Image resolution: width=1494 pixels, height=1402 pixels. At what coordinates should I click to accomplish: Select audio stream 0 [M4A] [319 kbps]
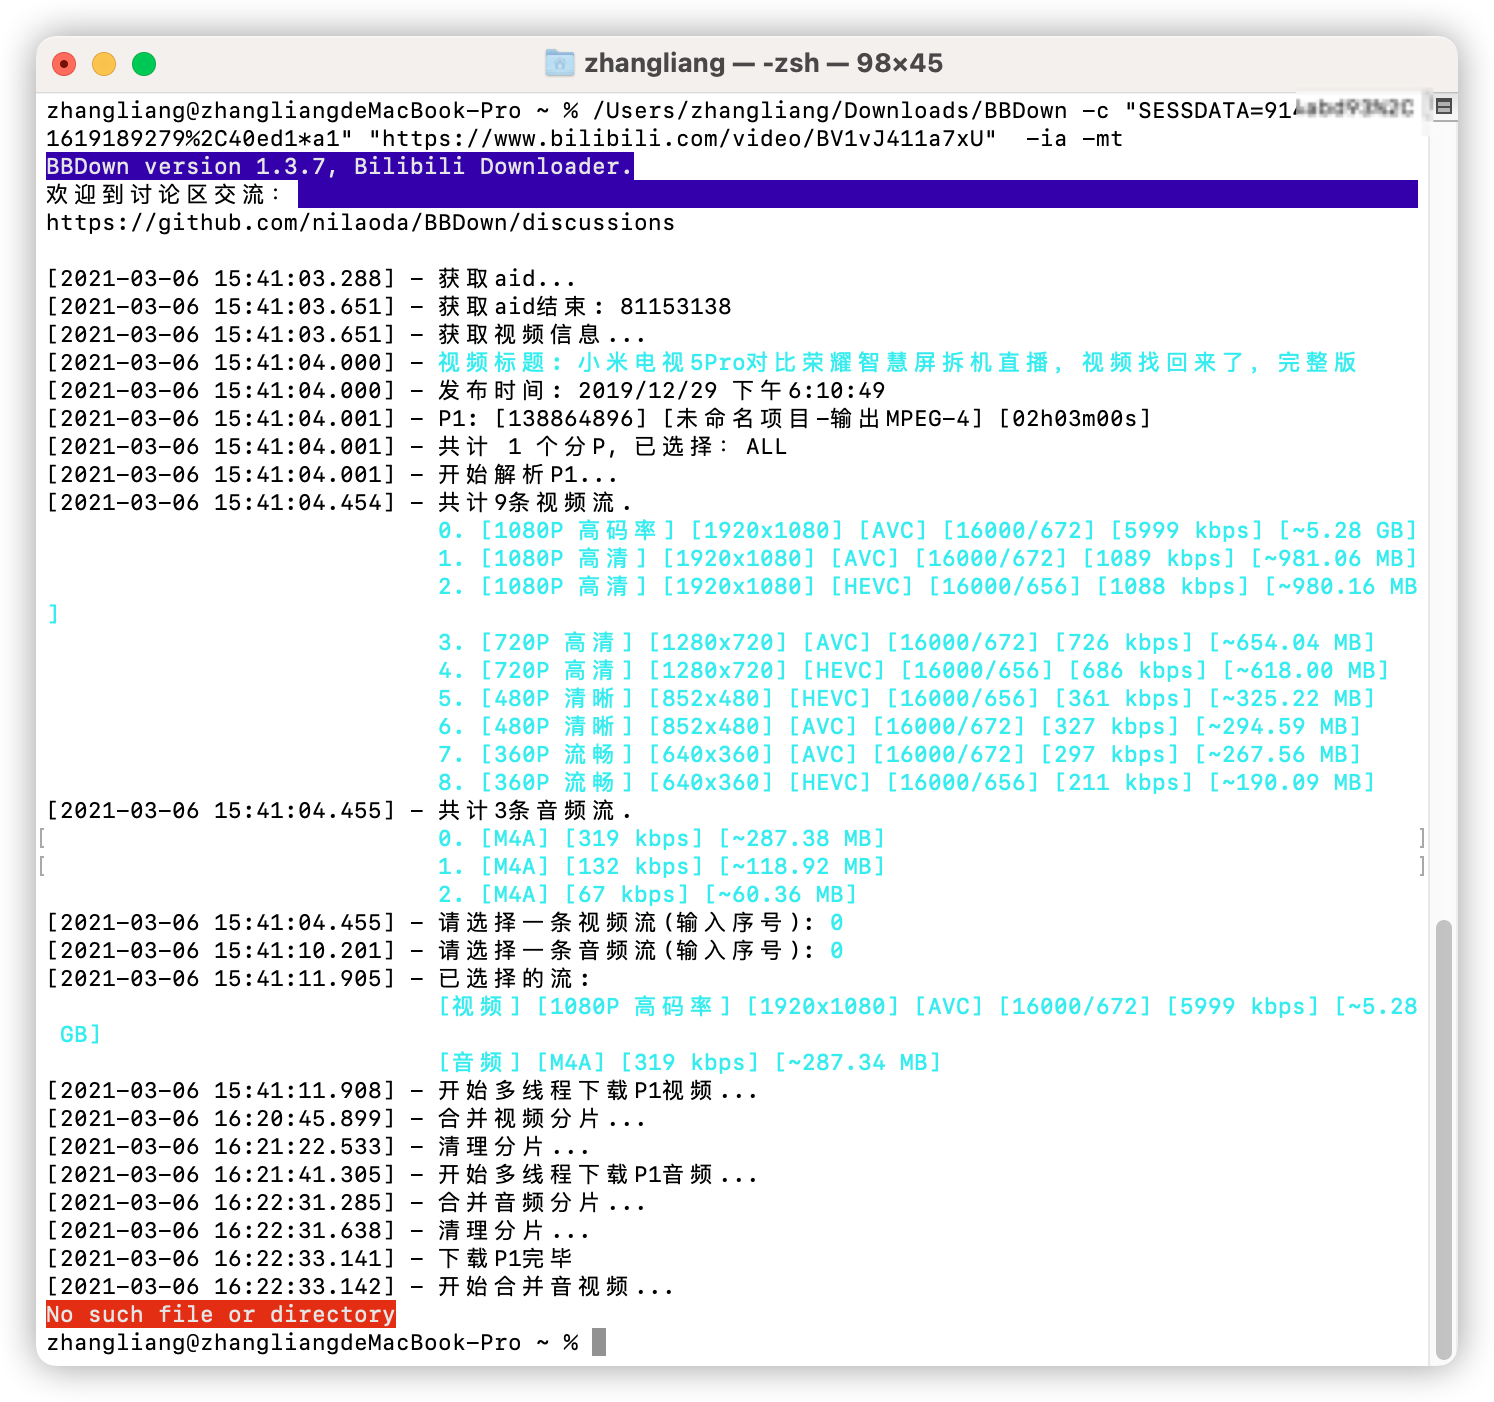pyautogui.click(x=660, y=838)
